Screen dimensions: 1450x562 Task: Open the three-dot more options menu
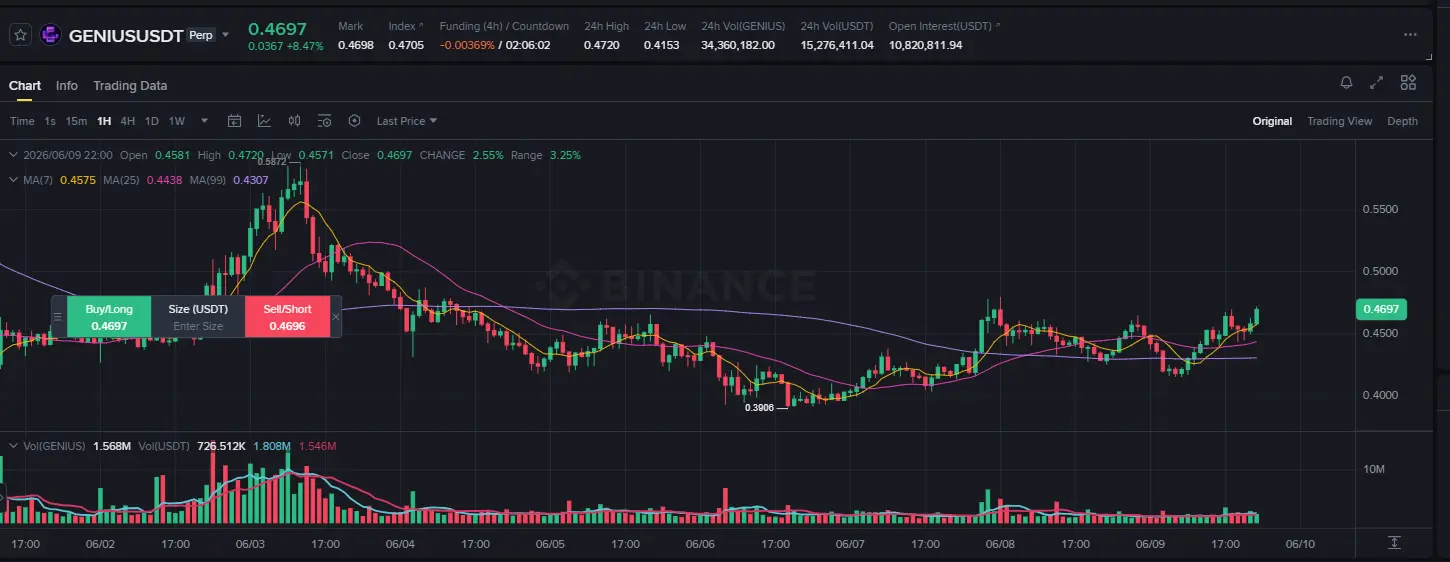tap(1410, 34)
